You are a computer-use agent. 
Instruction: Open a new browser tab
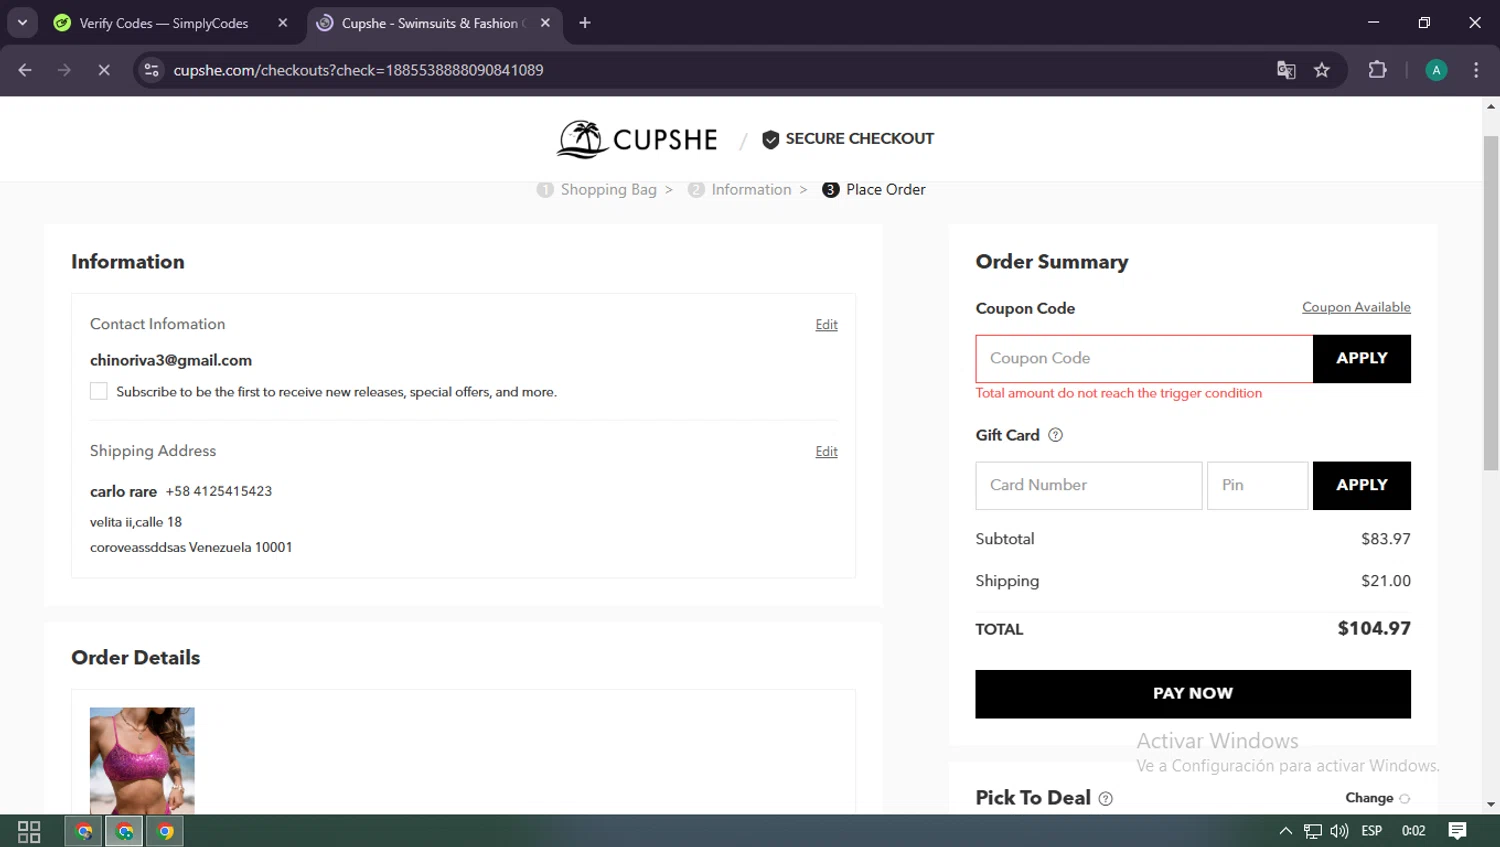tap(585, 23)
